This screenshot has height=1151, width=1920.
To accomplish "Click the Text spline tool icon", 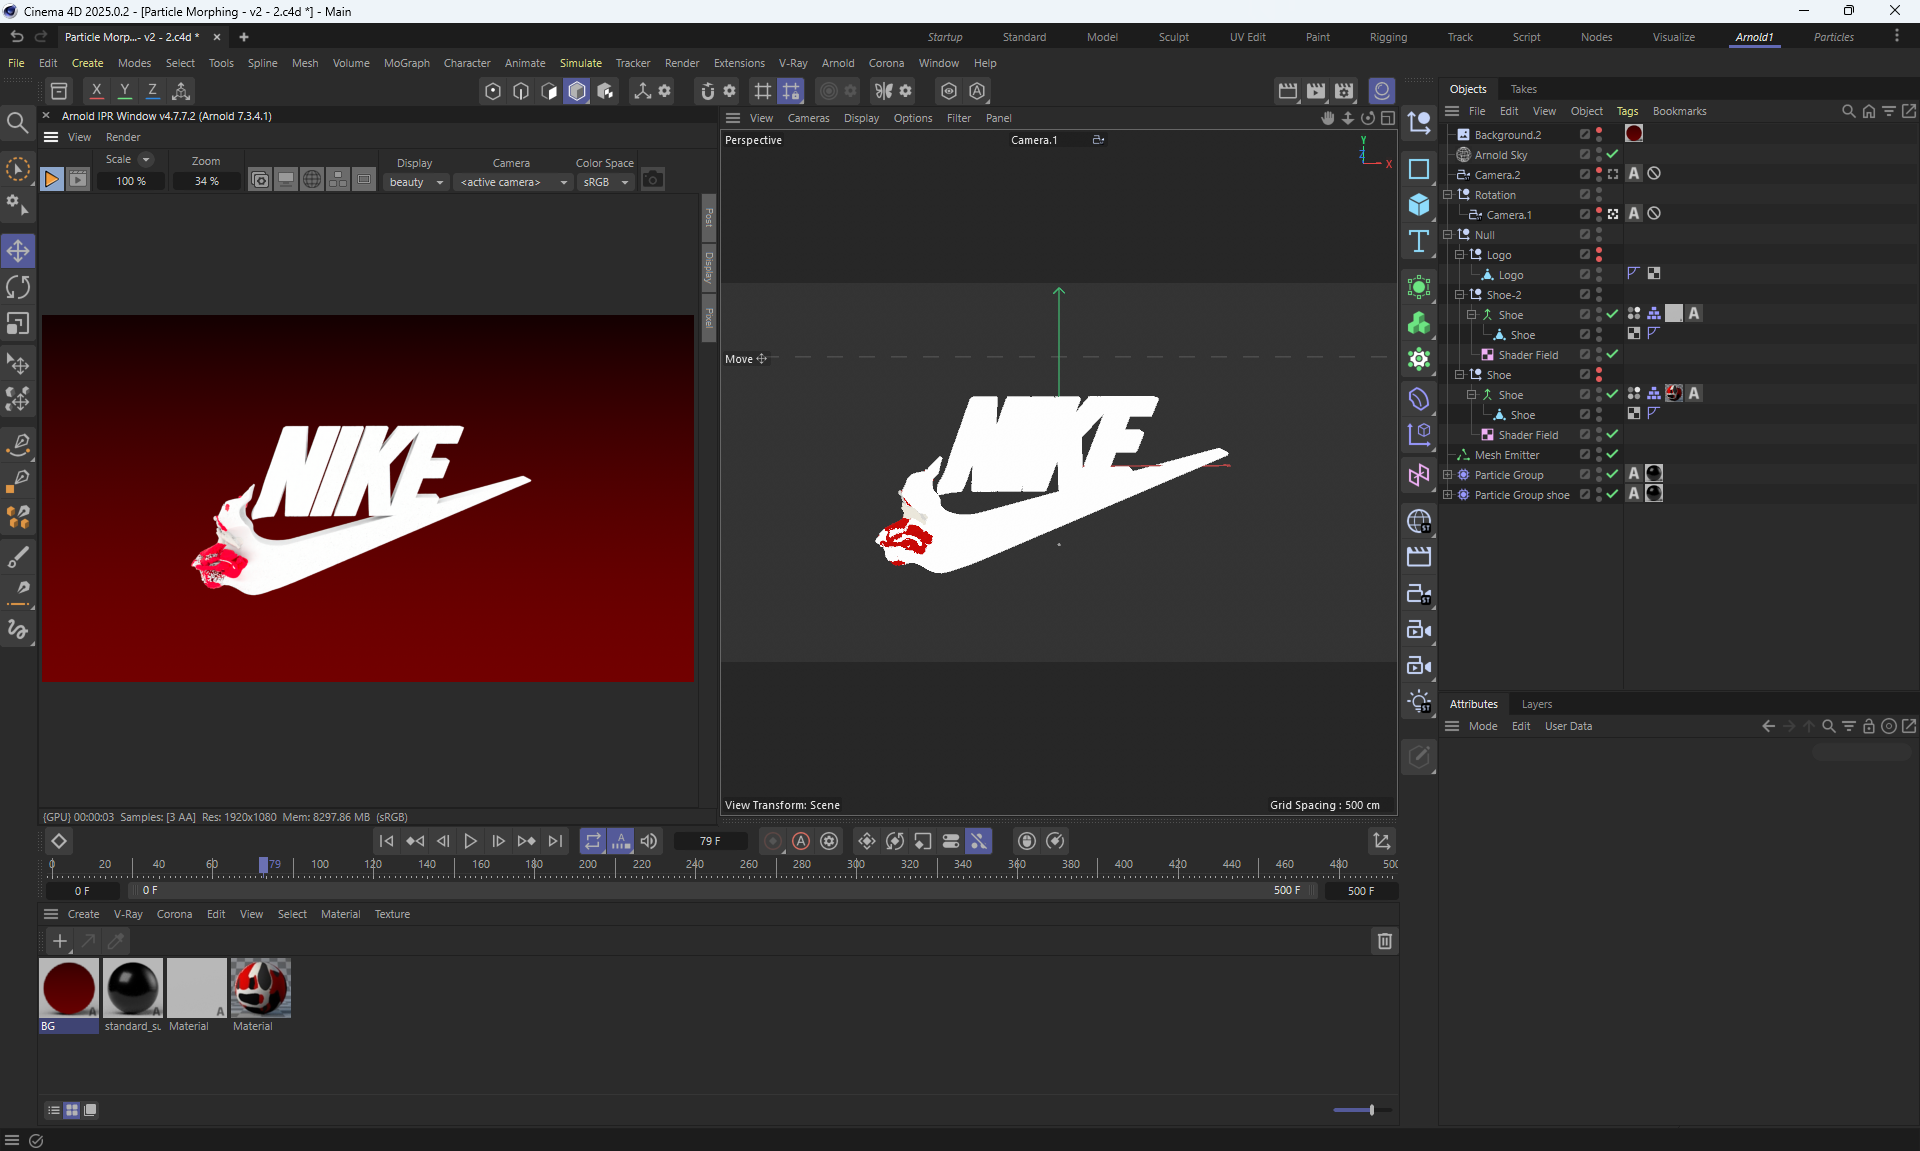I will 1418,241.
